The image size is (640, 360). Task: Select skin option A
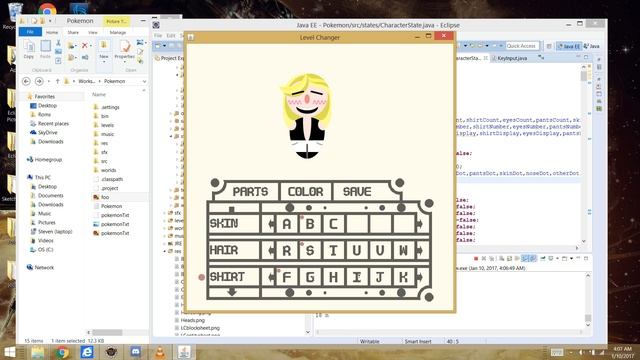(x=287, y=224)
